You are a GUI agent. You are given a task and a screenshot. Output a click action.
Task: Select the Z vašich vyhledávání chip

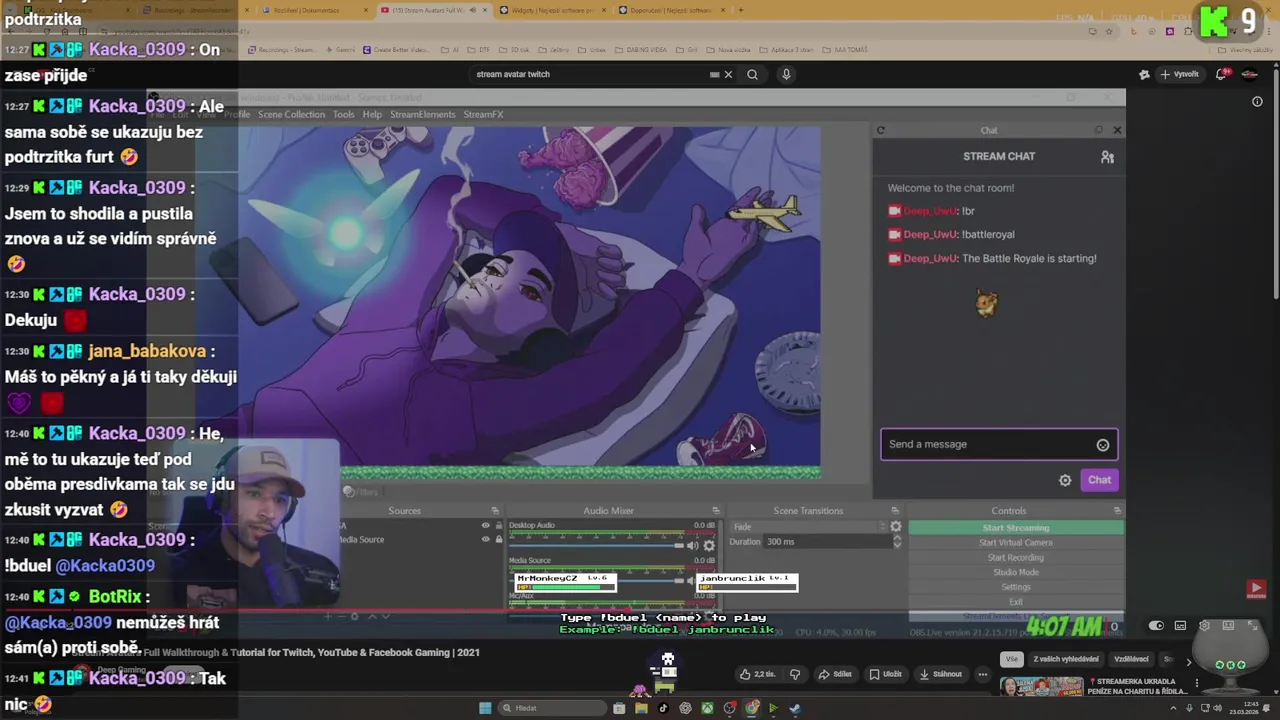click(1064, 659)
